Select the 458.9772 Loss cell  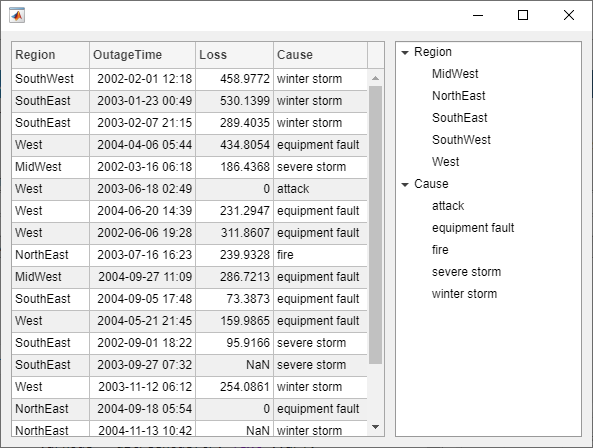[234, 79]
